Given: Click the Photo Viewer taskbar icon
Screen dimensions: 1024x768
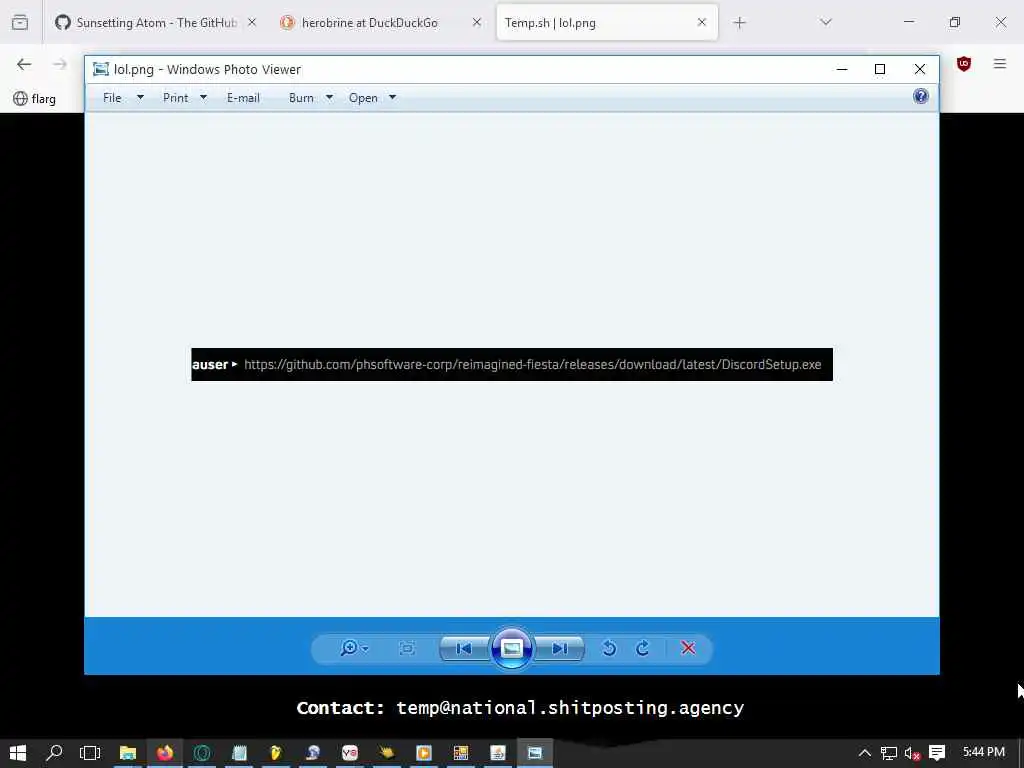Looking at the screenshot, I should [x=535, y=753].
